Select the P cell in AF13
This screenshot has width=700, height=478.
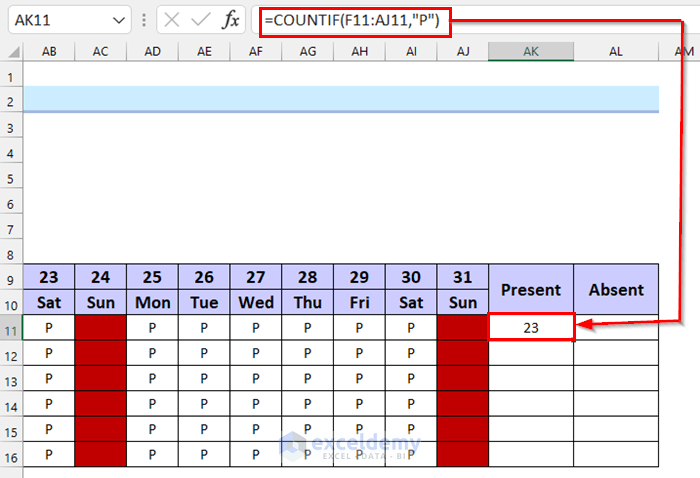(256, 378)
